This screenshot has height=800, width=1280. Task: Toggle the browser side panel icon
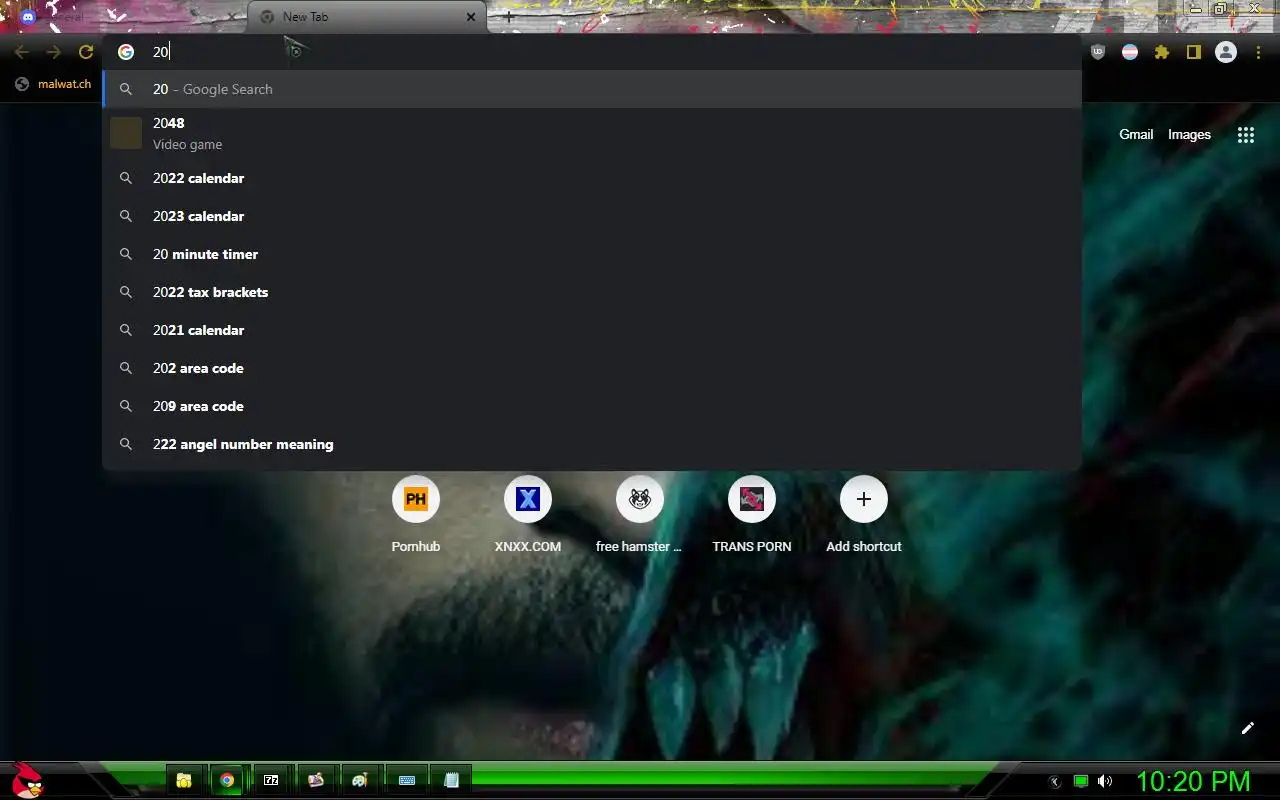coord(1193,52)
